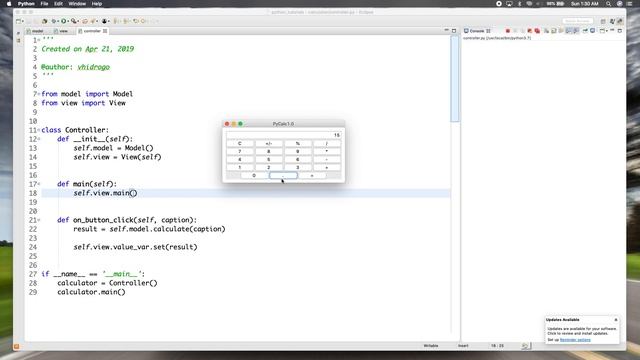Click the New file toolbar icon
This screenshot has width=640, height=360.
(x=18, y=21)
